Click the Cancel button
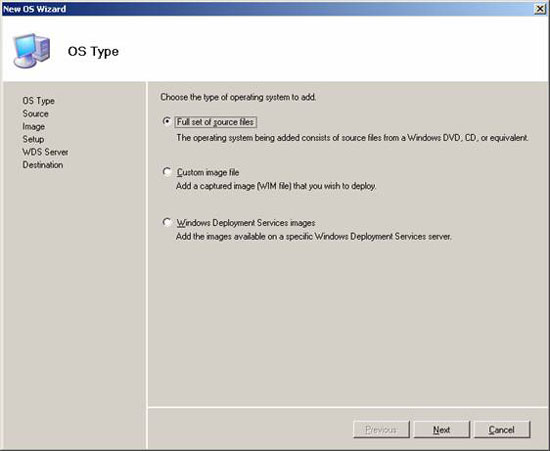 tap(502, 430)
